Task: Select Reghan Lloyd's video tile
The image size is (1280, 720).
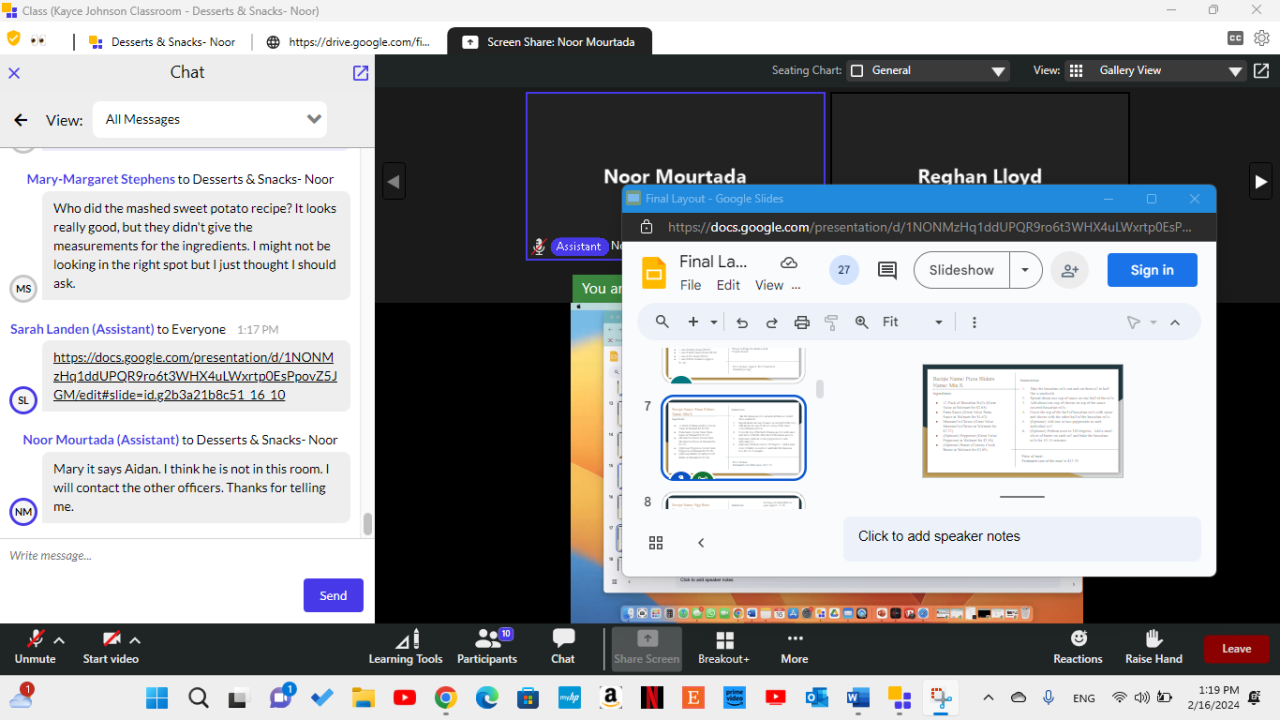Action: (x=980, y=138)
